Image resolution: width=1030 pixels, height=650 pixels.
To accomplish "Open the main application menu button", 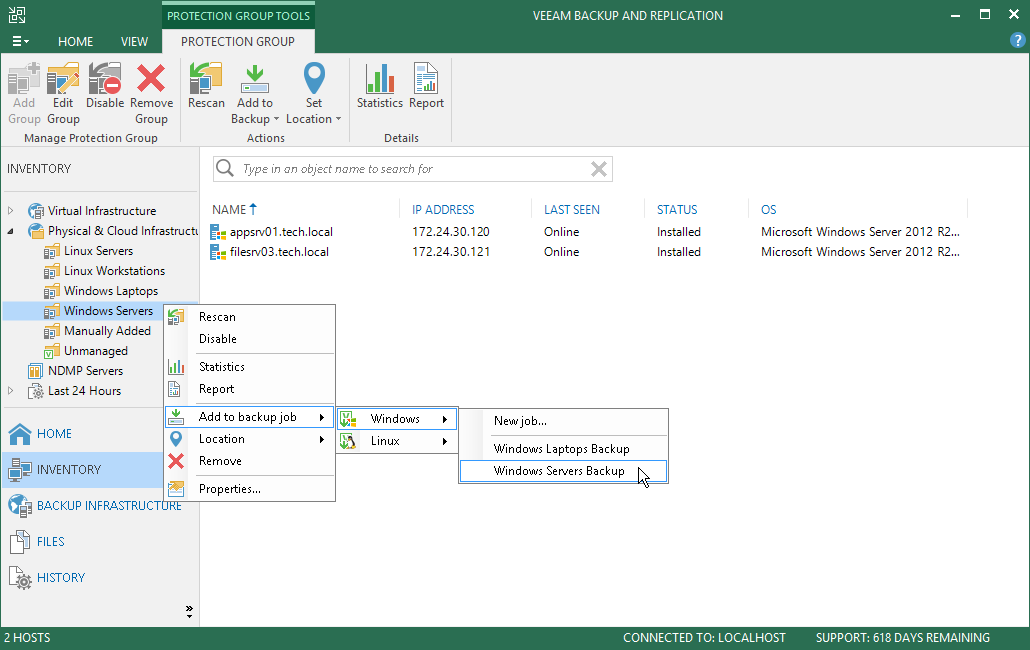I will [20, 41].
